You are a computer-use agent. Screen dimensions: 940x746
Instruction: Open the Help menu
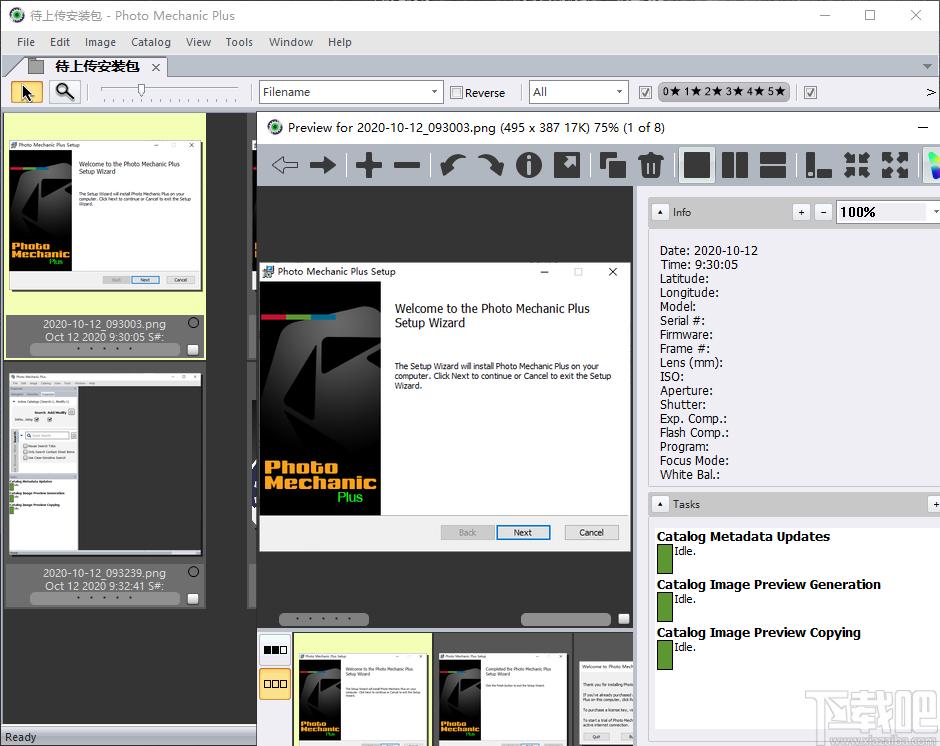click(340, 42)
